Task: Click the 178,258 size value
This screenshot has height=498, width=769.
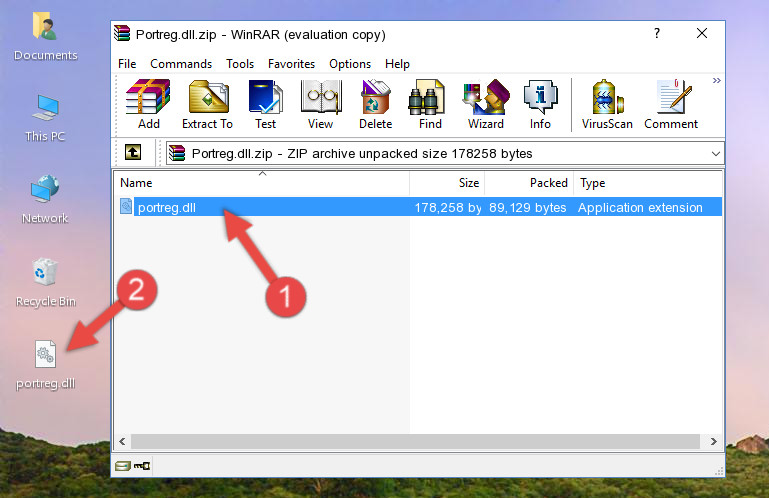Action: coord(448,208)
